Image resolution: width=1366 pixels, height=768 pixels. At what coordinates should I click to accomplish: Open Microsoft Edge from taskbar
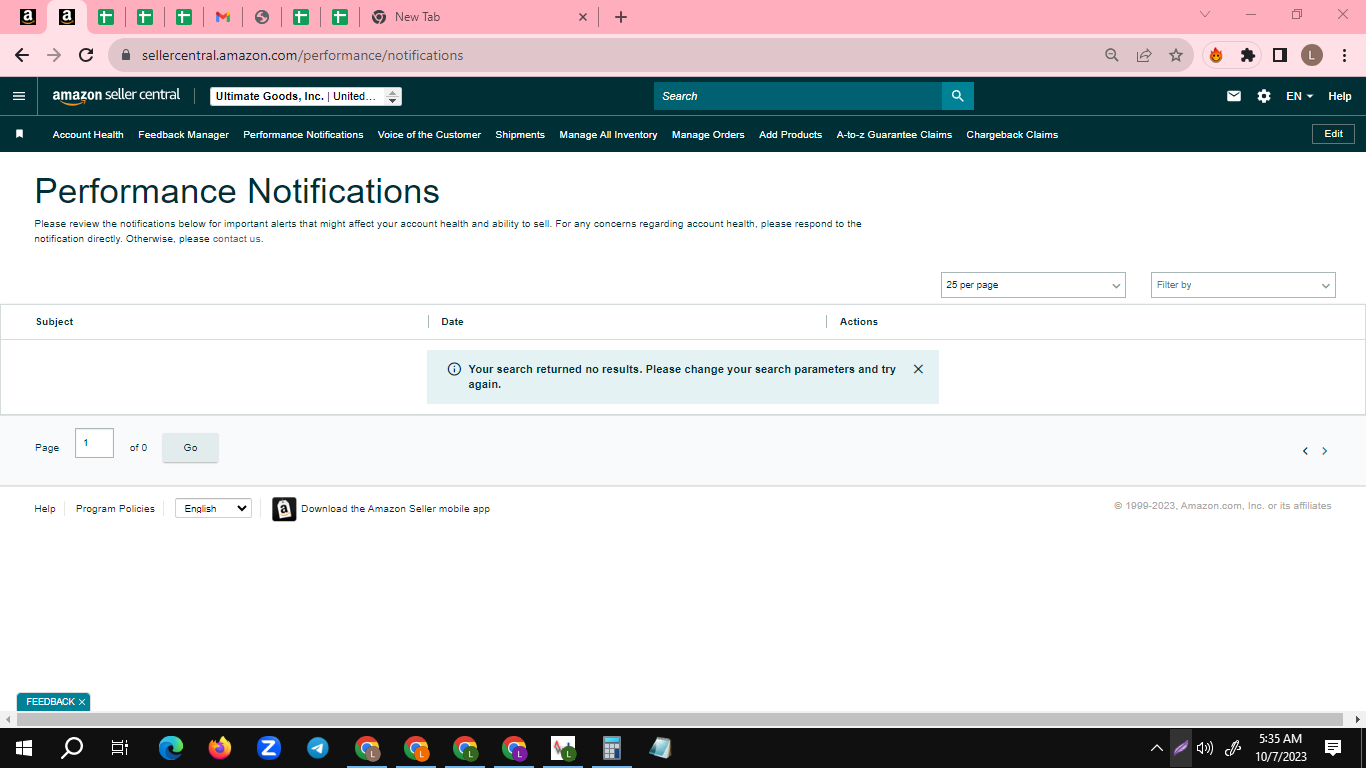[x=171, y=748]
